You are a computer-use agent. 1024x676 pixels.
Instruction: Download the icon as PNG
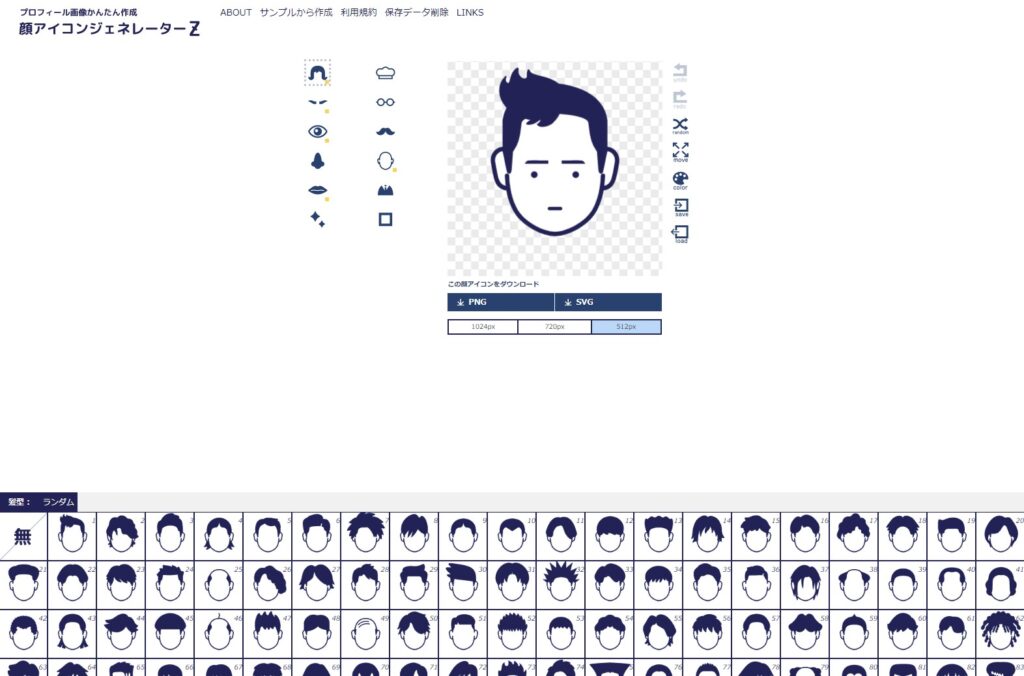coord(500,302)
